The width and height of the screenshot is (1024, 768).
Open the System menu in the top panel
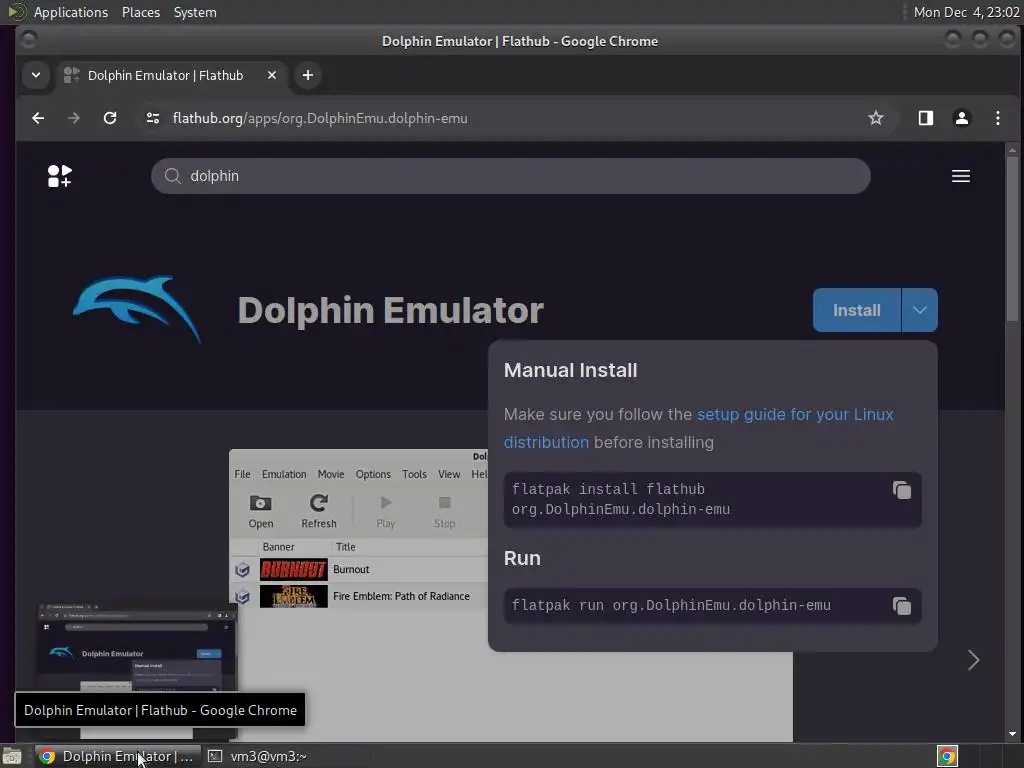click(x=195, y=12)
